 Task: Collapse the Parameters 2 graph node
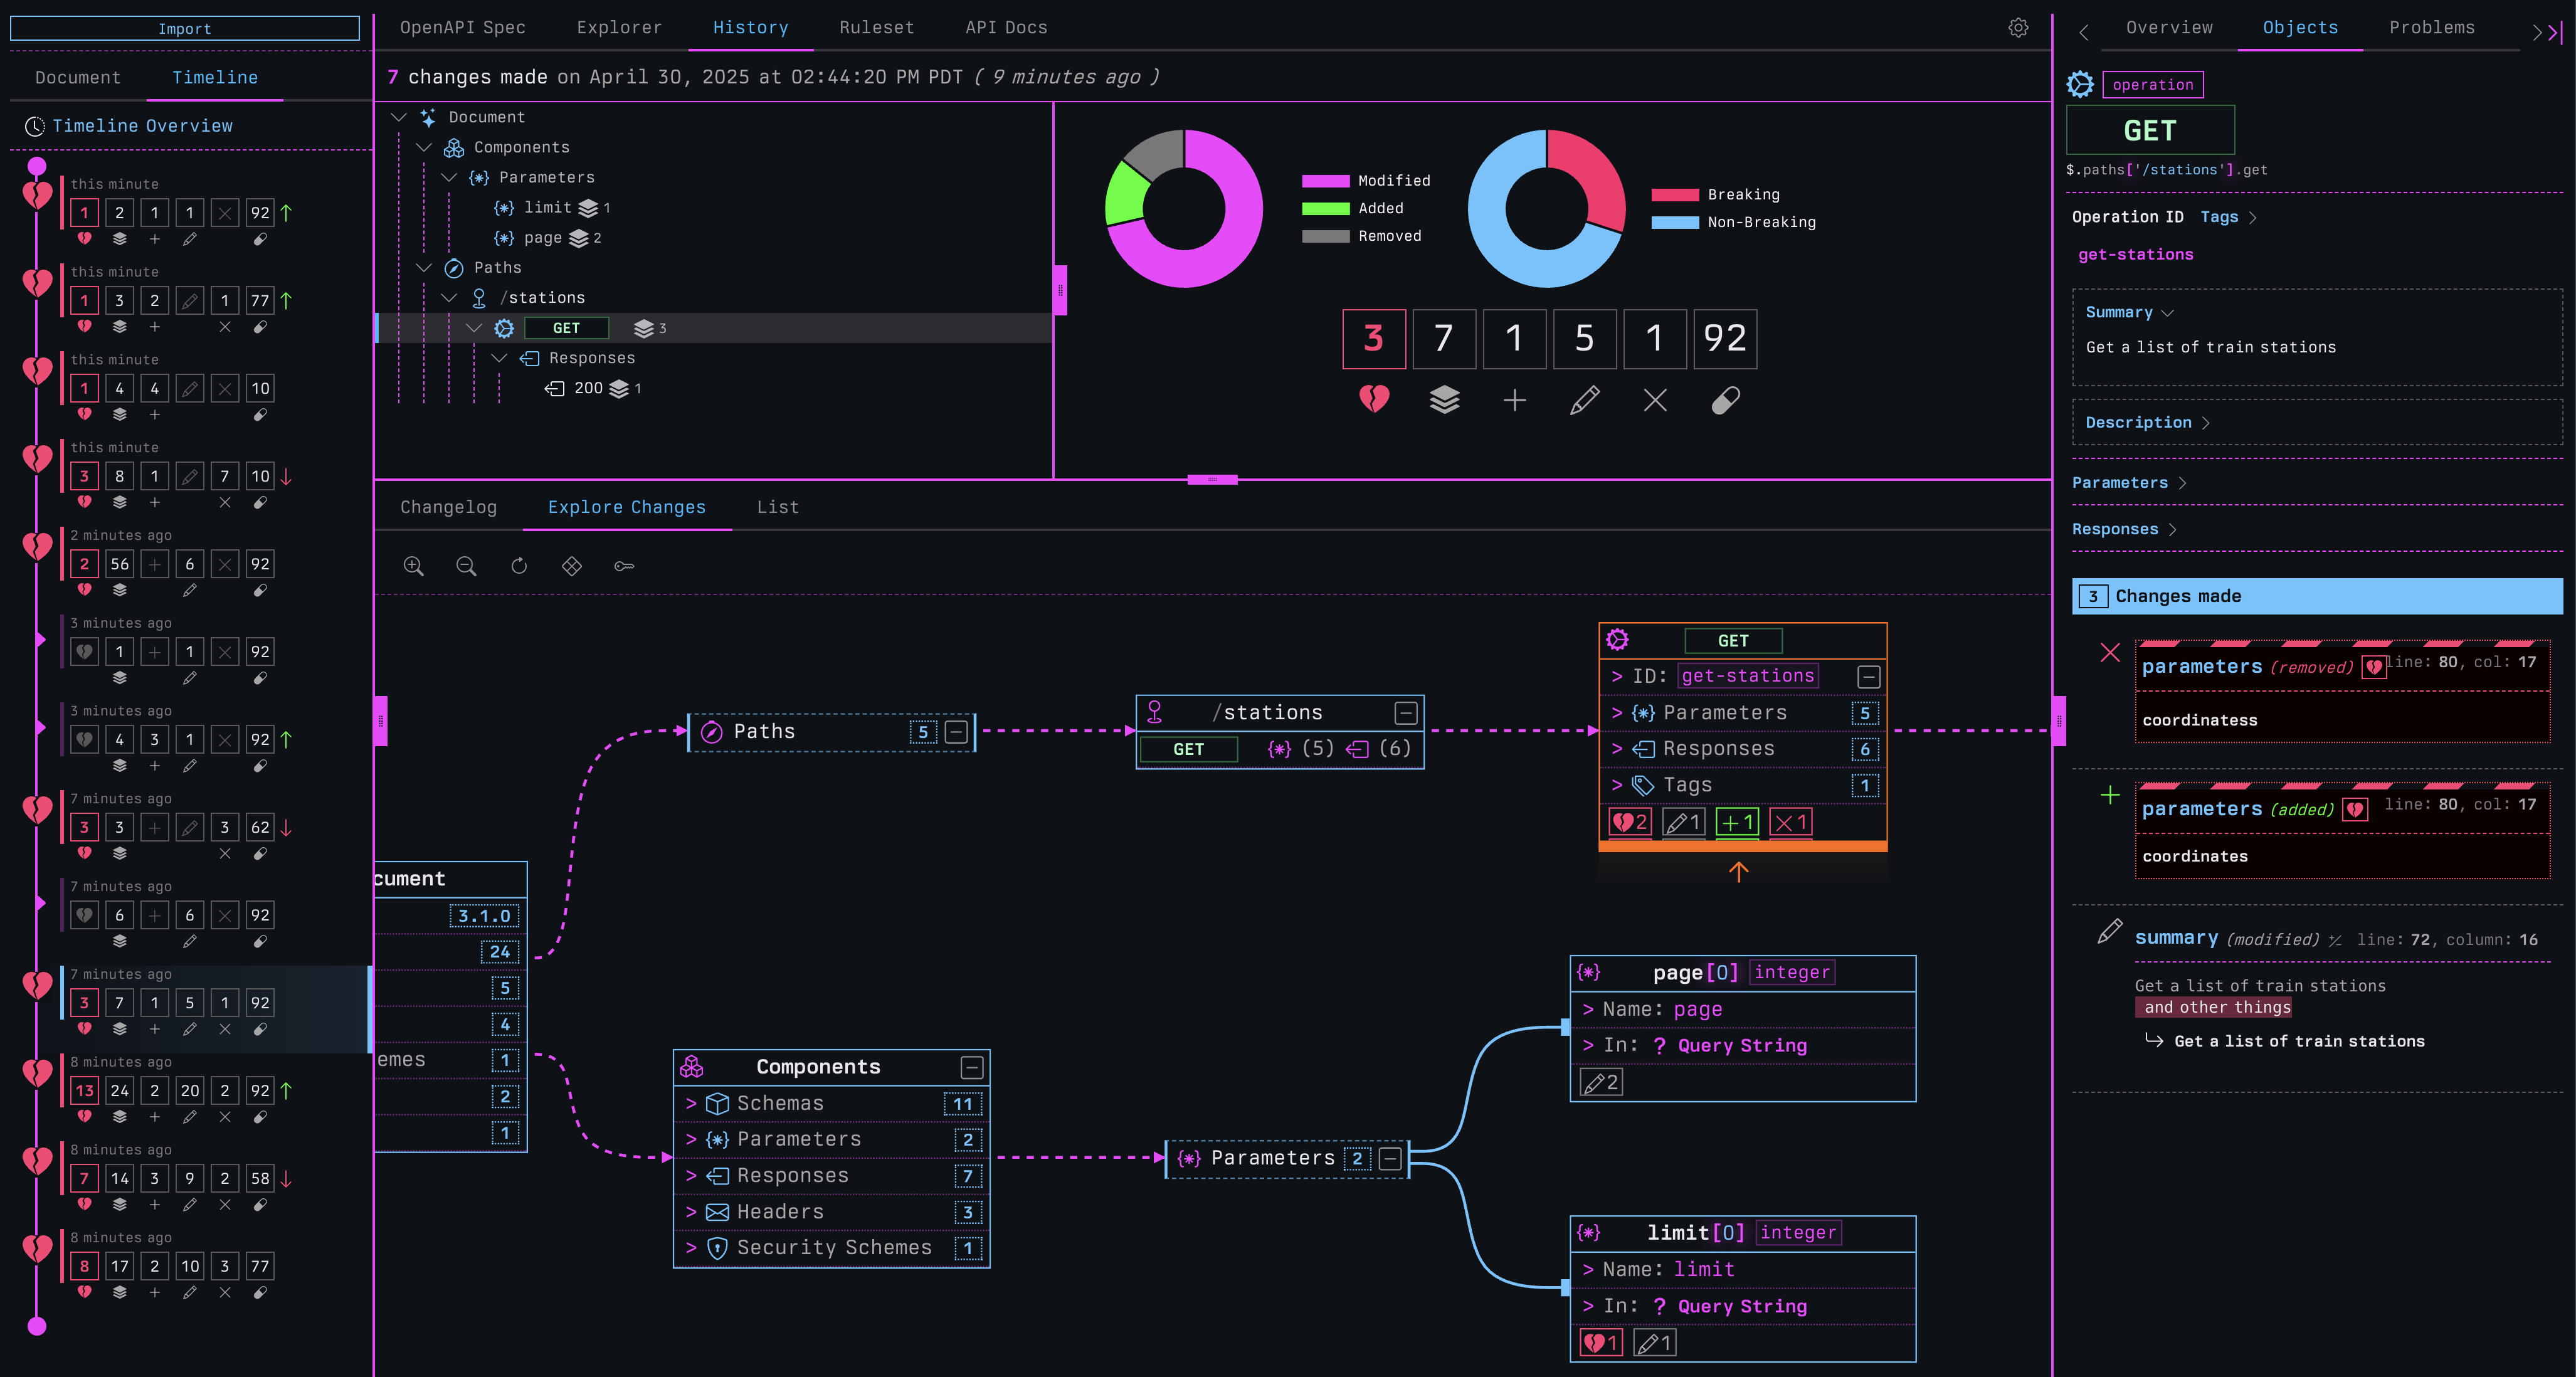(x=1390, y=1158)
